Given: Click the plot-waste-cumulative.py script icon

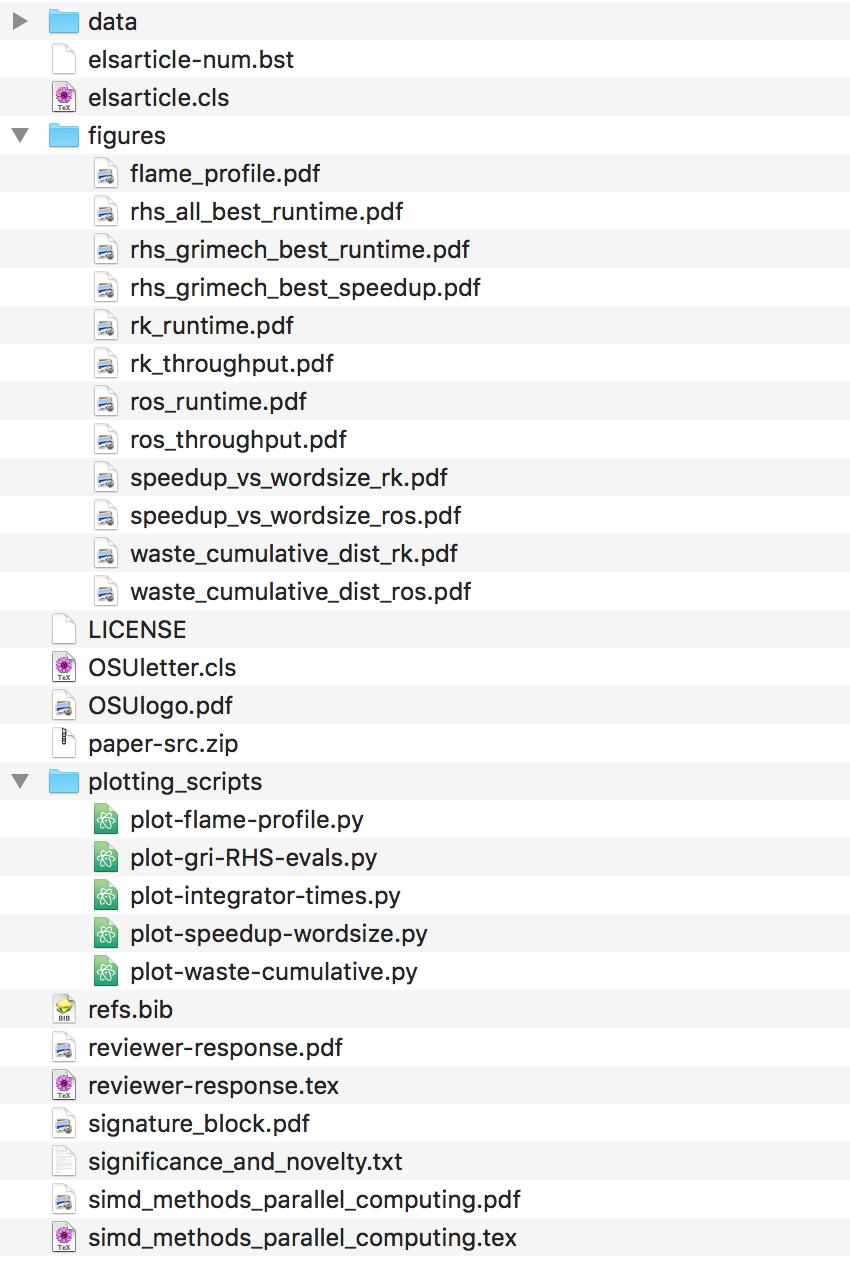Looking at the screenshot, I should coord(106,972).
